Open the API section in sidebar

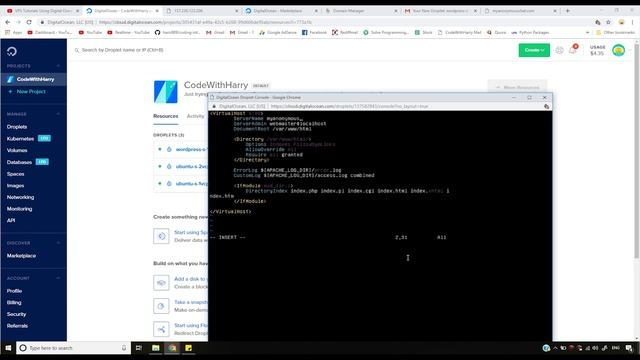(x=11, y=220)
